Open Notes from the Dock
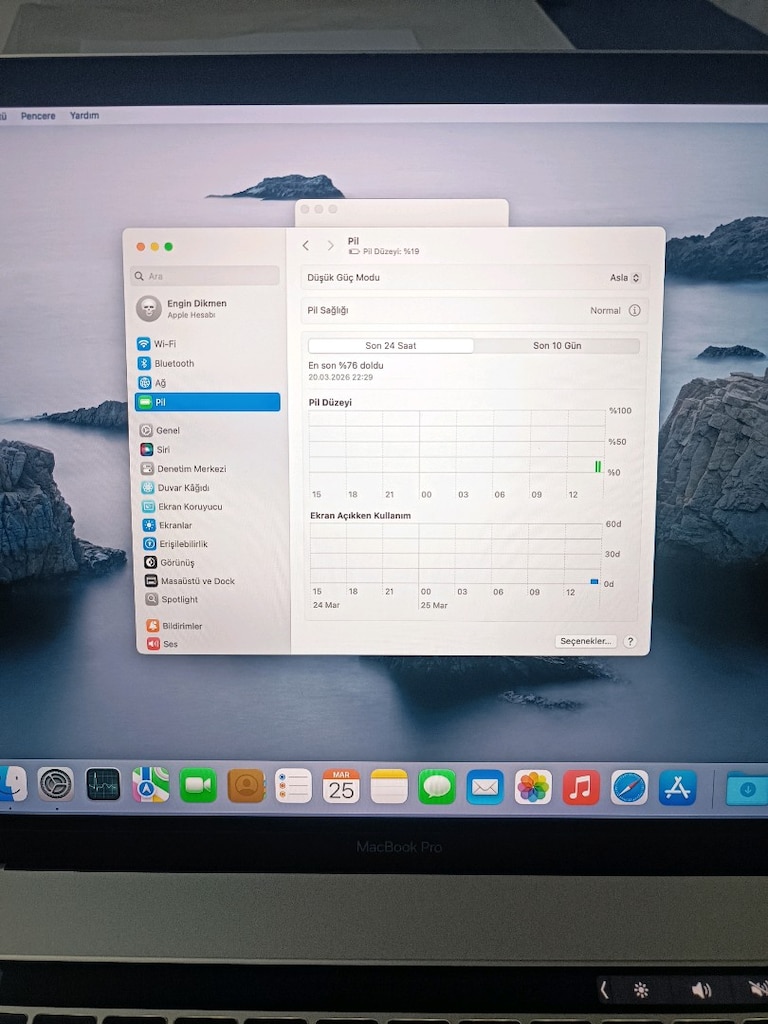The width and height of the screenshot is (768, 1024). click(x=389, y=786)
